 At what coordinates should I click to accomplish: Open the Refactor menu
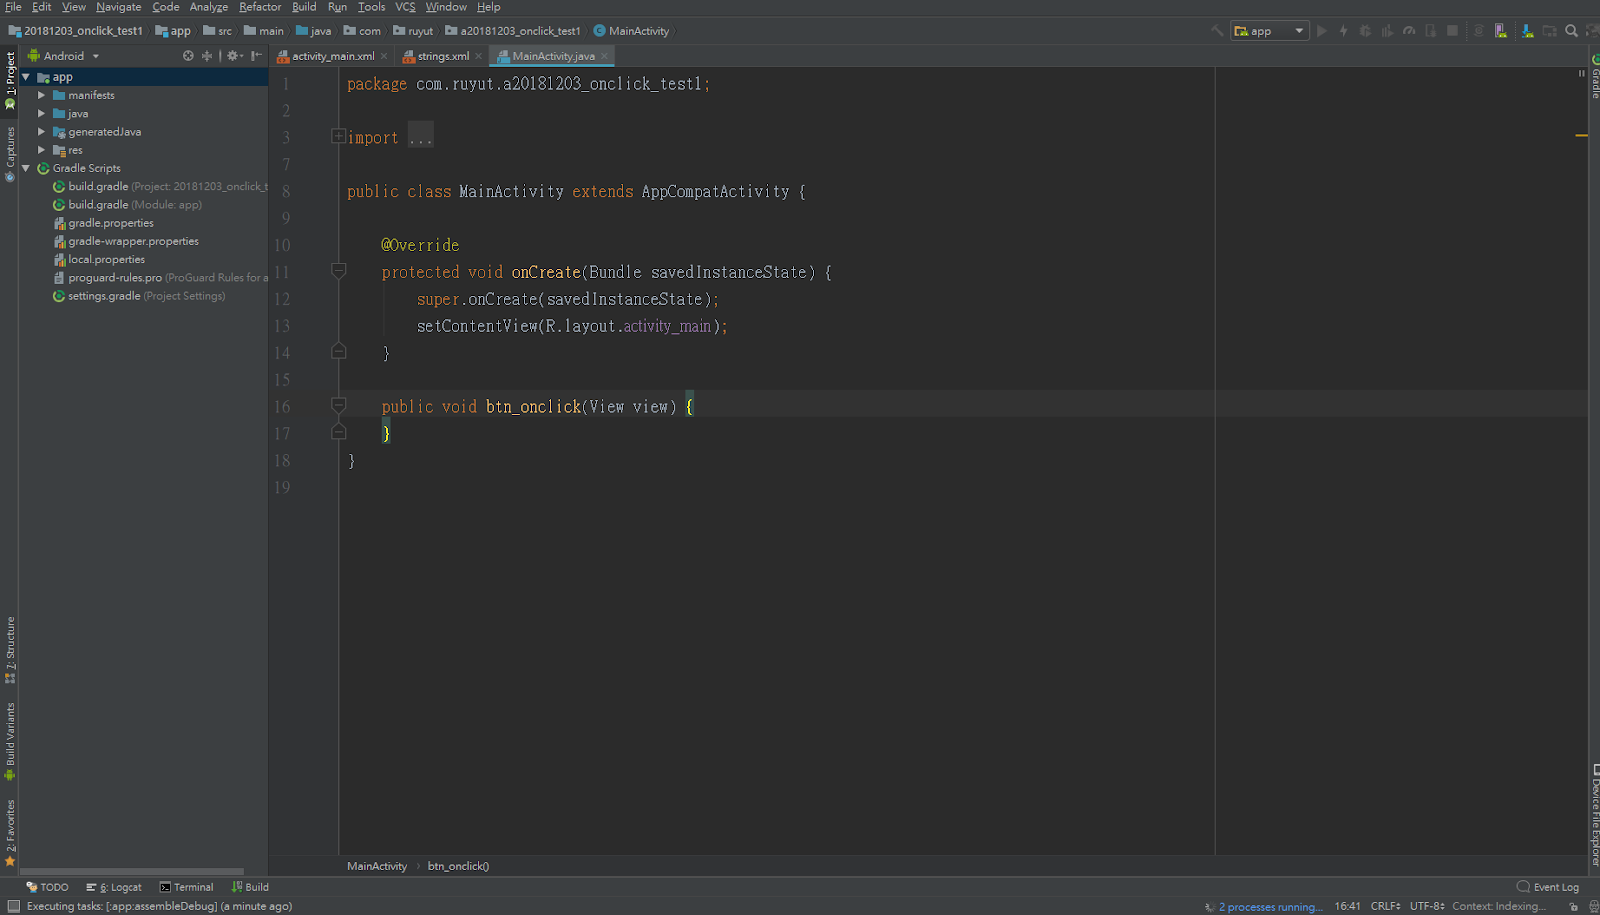[x=260, y=7]
